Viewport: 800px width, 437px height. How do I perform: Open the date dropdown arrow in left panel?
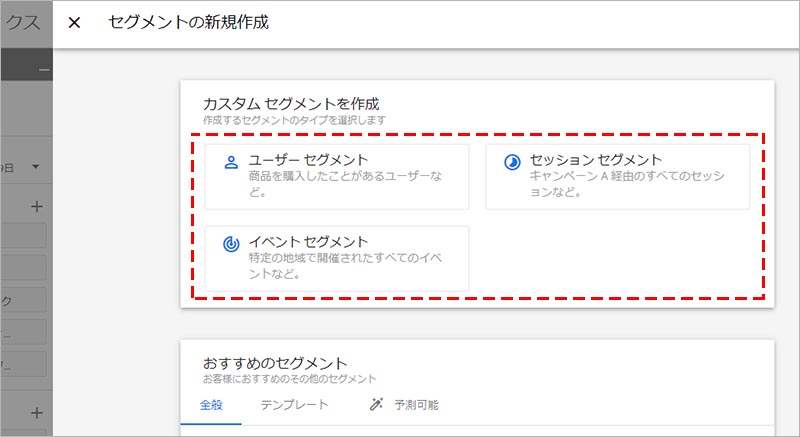tap(36, 166)
